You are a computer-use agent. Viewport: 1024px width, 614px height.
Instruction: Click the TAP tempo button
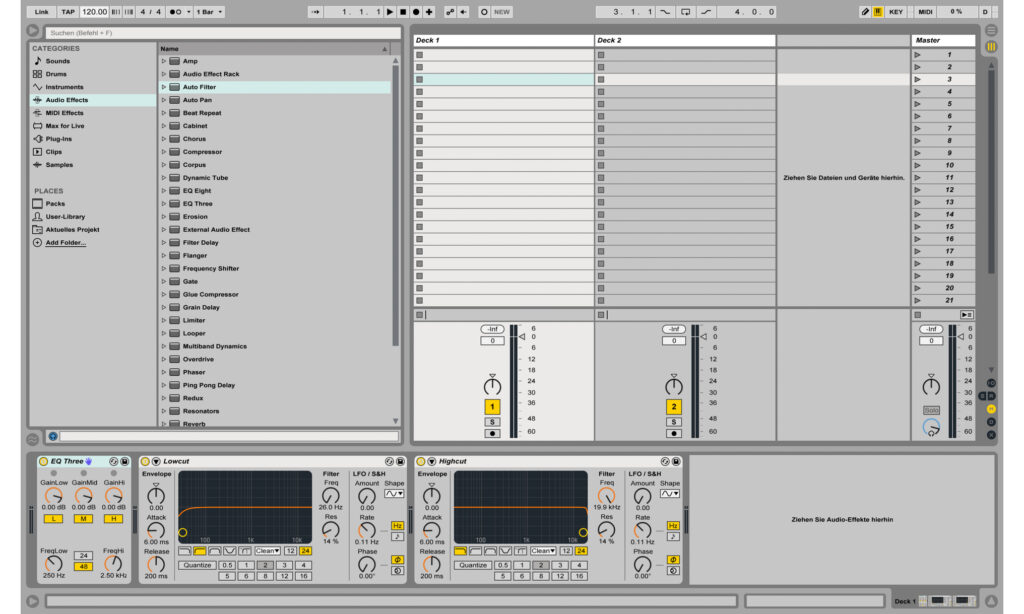(x=68, y=12)
